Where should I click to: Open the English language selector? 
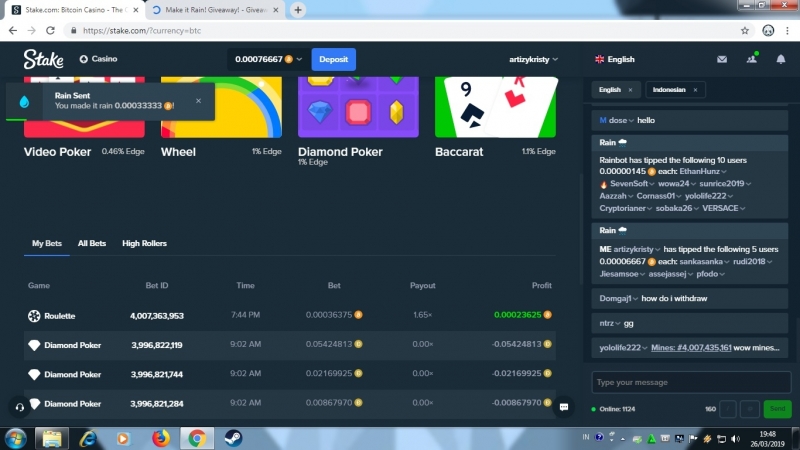tap(615, 59)
